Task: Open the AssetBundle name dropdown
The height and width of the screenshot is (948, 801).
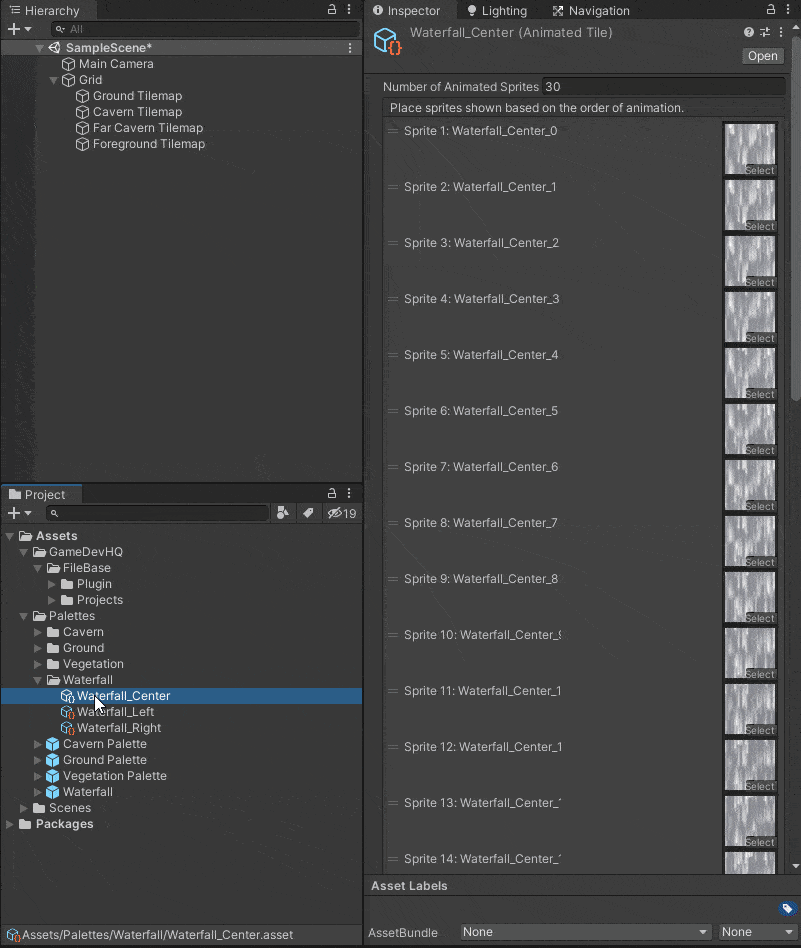Action: 585,932
